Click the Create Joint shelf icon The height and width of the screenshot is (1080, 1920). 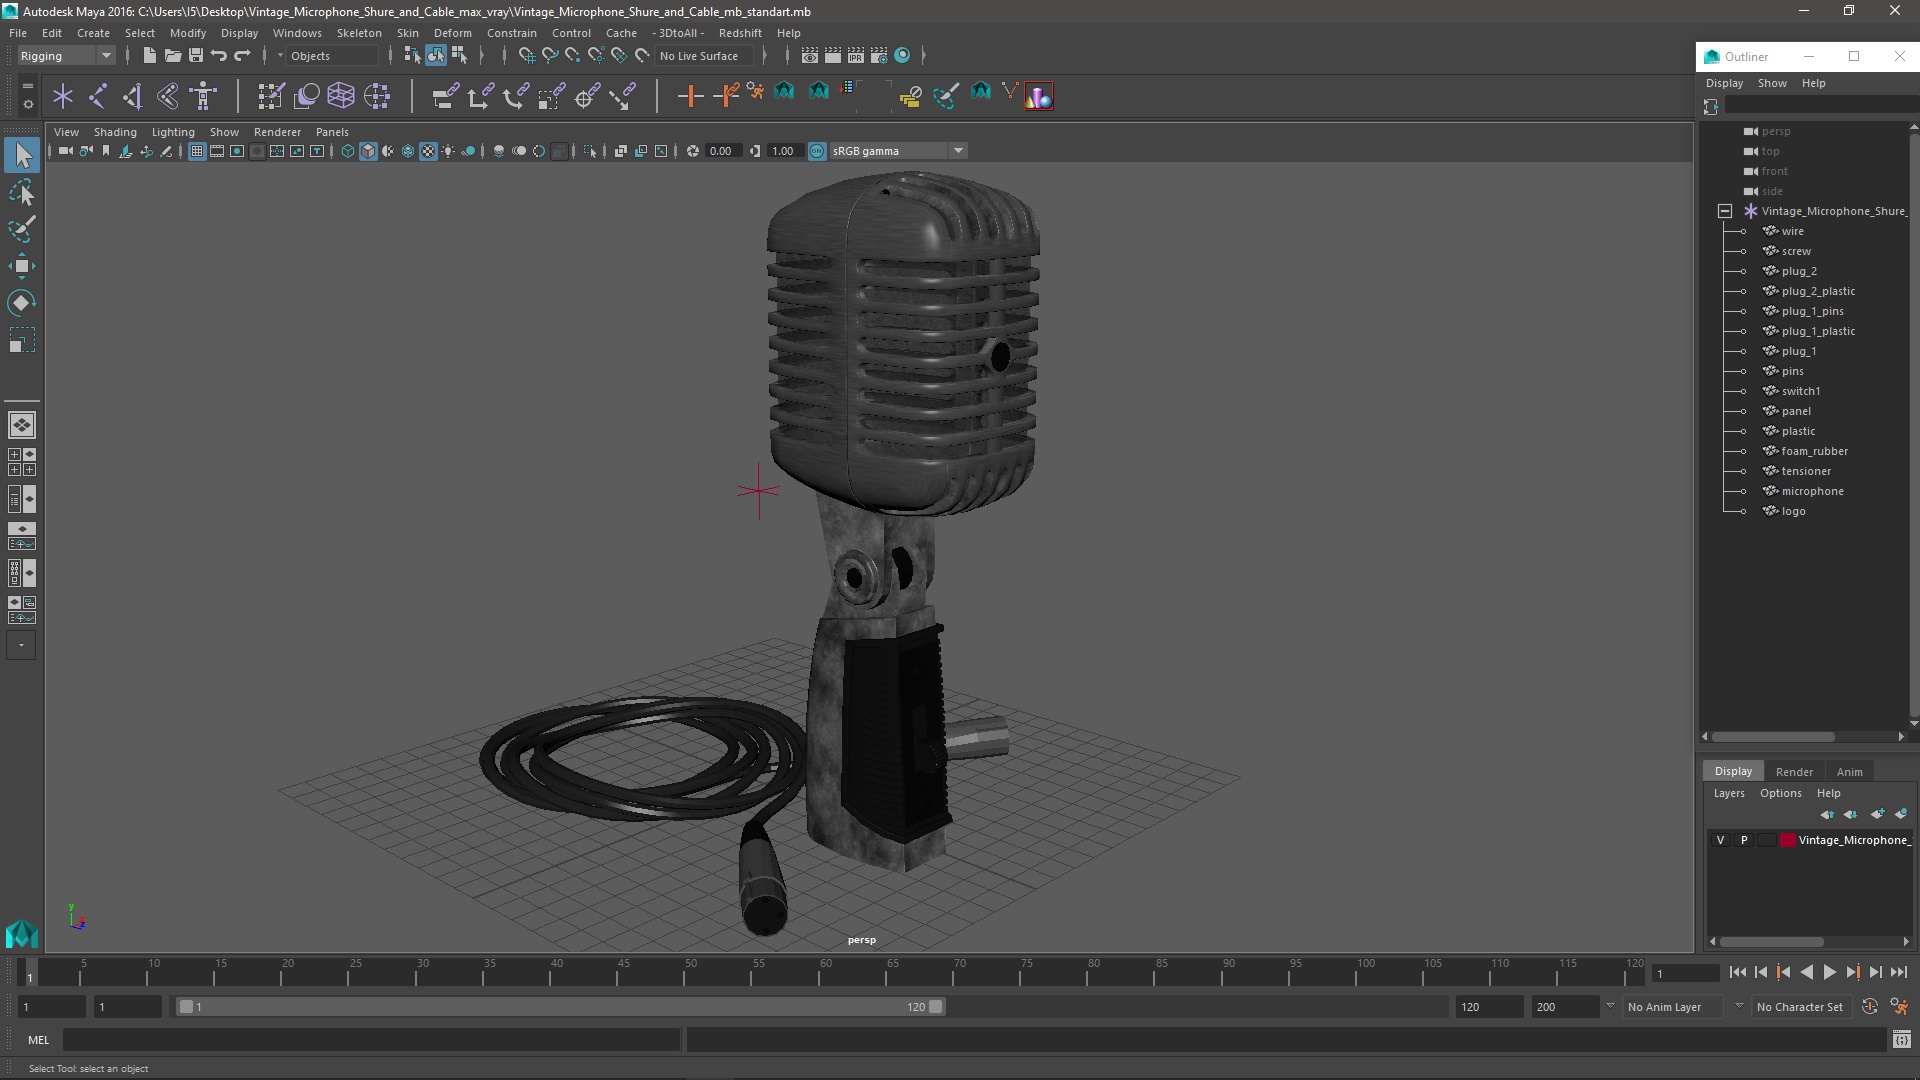pos(98,96)
